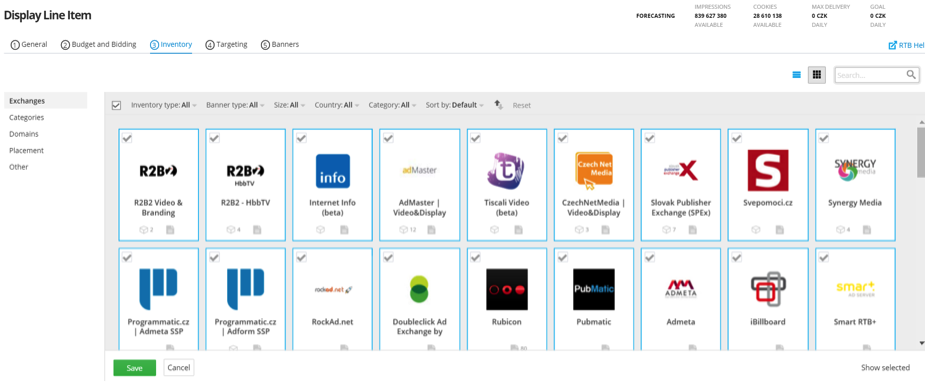
Task: Click the Cancel button
Action: pos(179,368)
